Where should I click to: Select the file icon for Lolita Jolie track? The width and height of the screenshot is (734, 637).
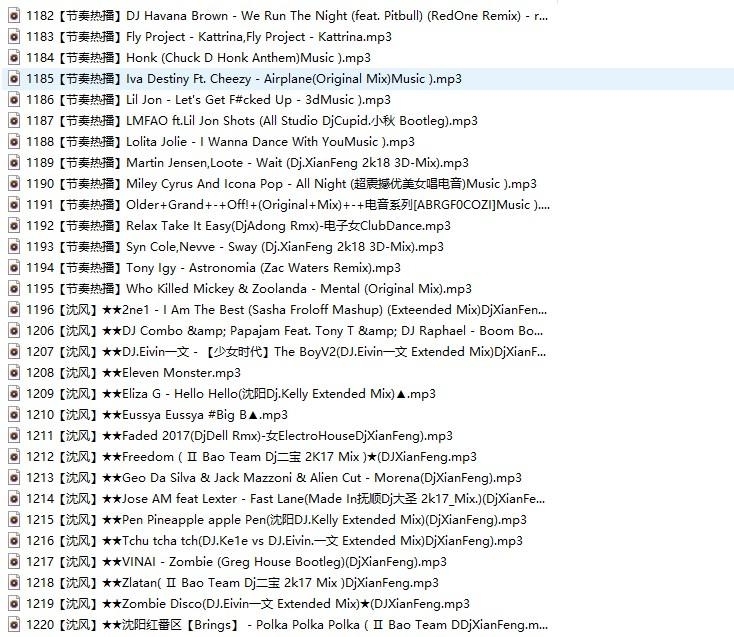click(14, 142)
